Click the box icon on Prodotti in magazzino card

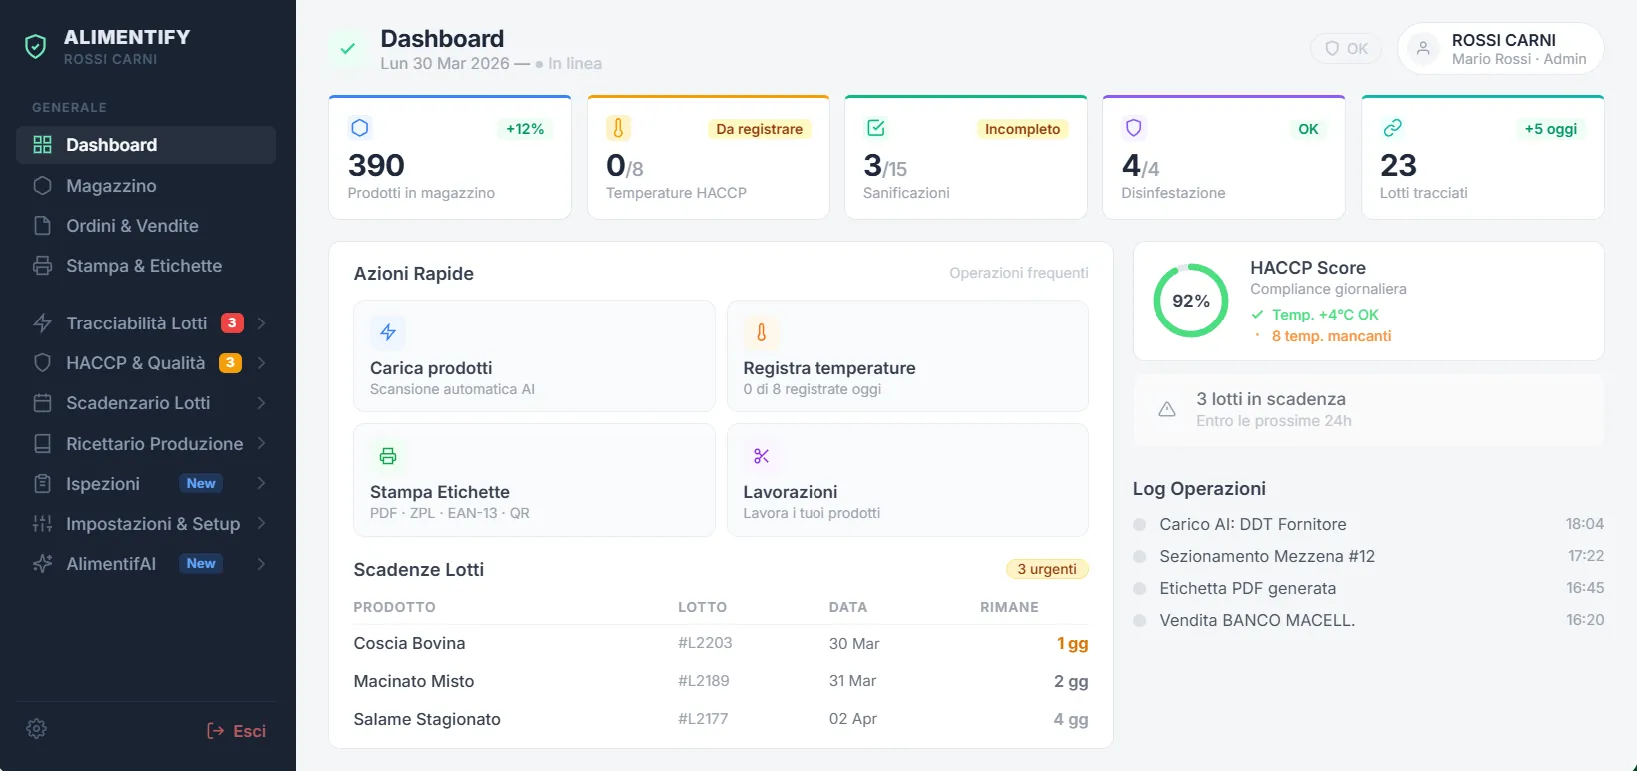[360, 128]
